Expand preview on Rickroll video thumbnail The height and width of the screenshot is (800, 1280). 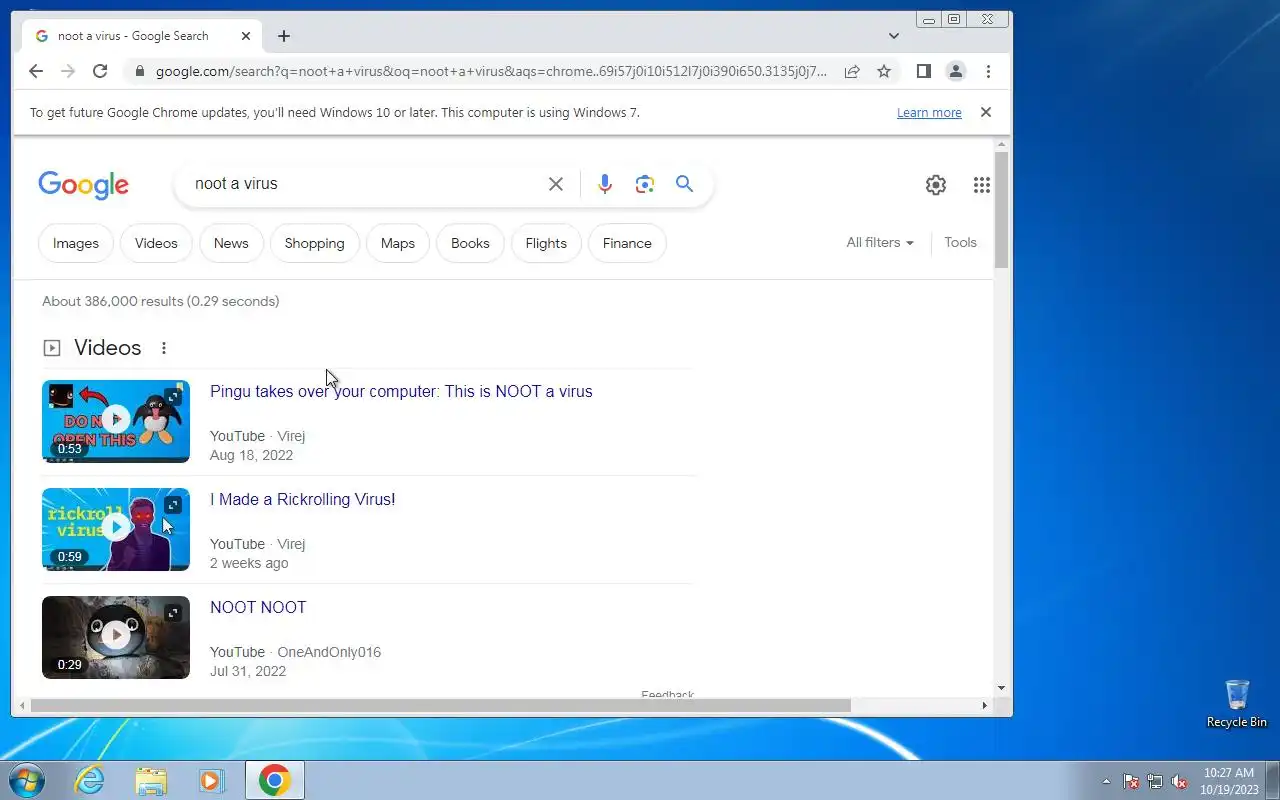[173, 505]
